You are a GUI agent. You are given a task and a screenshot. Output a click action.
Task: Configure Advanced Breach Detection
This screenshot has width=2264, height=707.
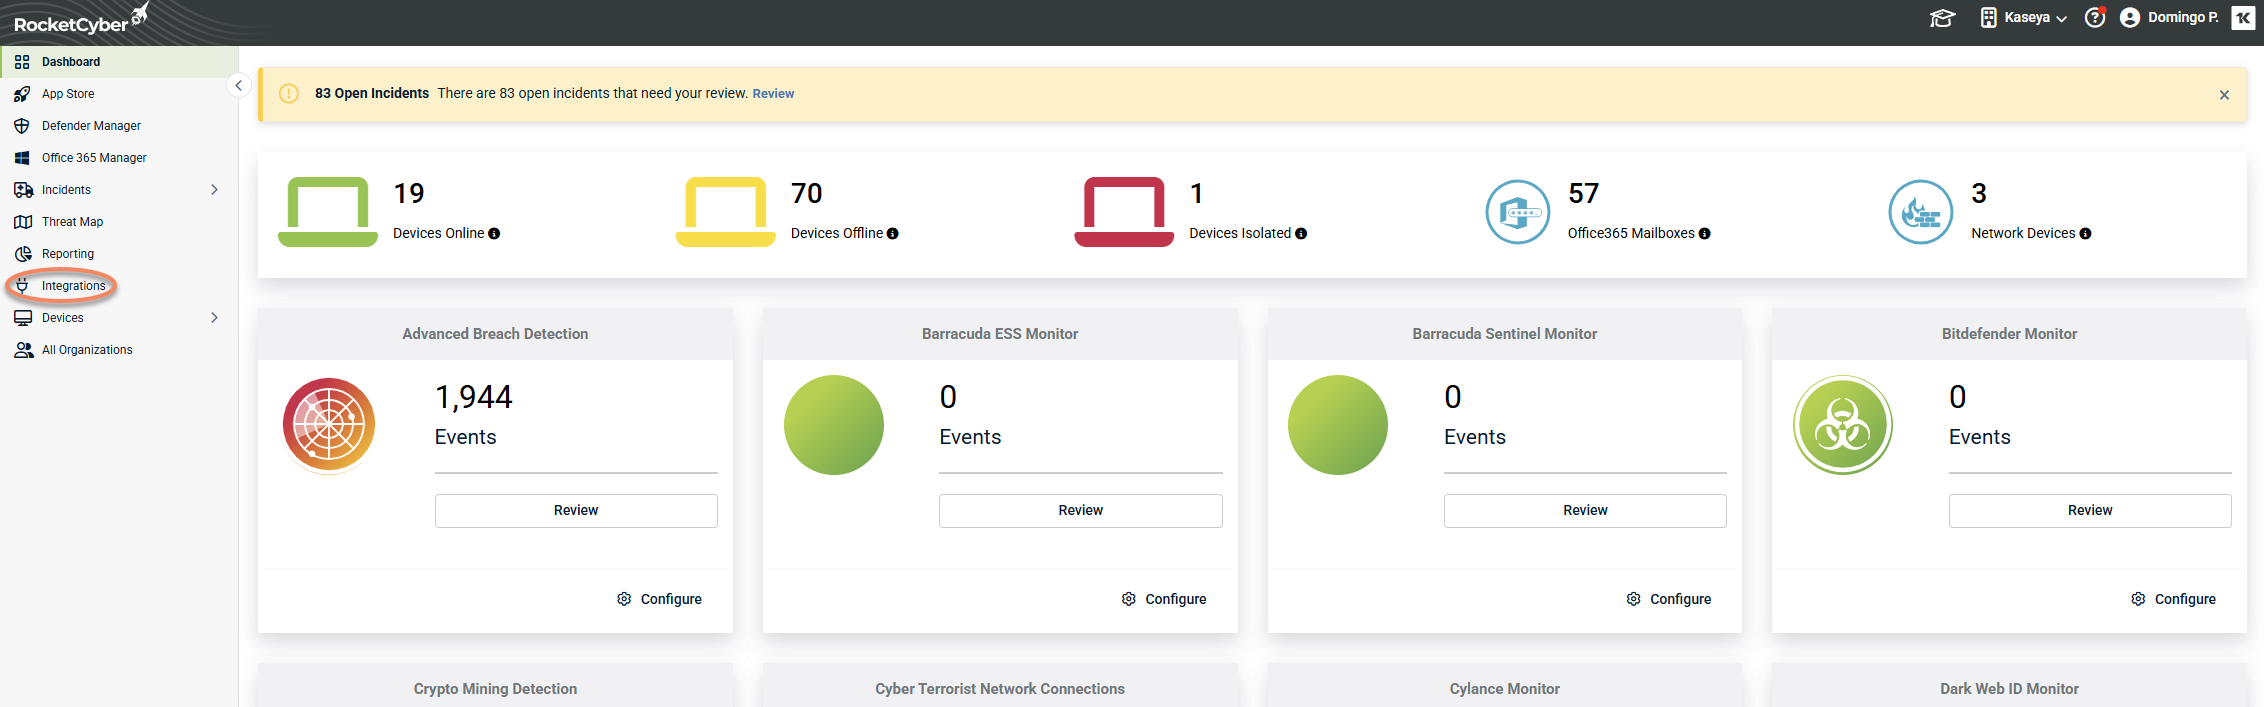coord(660,599)
